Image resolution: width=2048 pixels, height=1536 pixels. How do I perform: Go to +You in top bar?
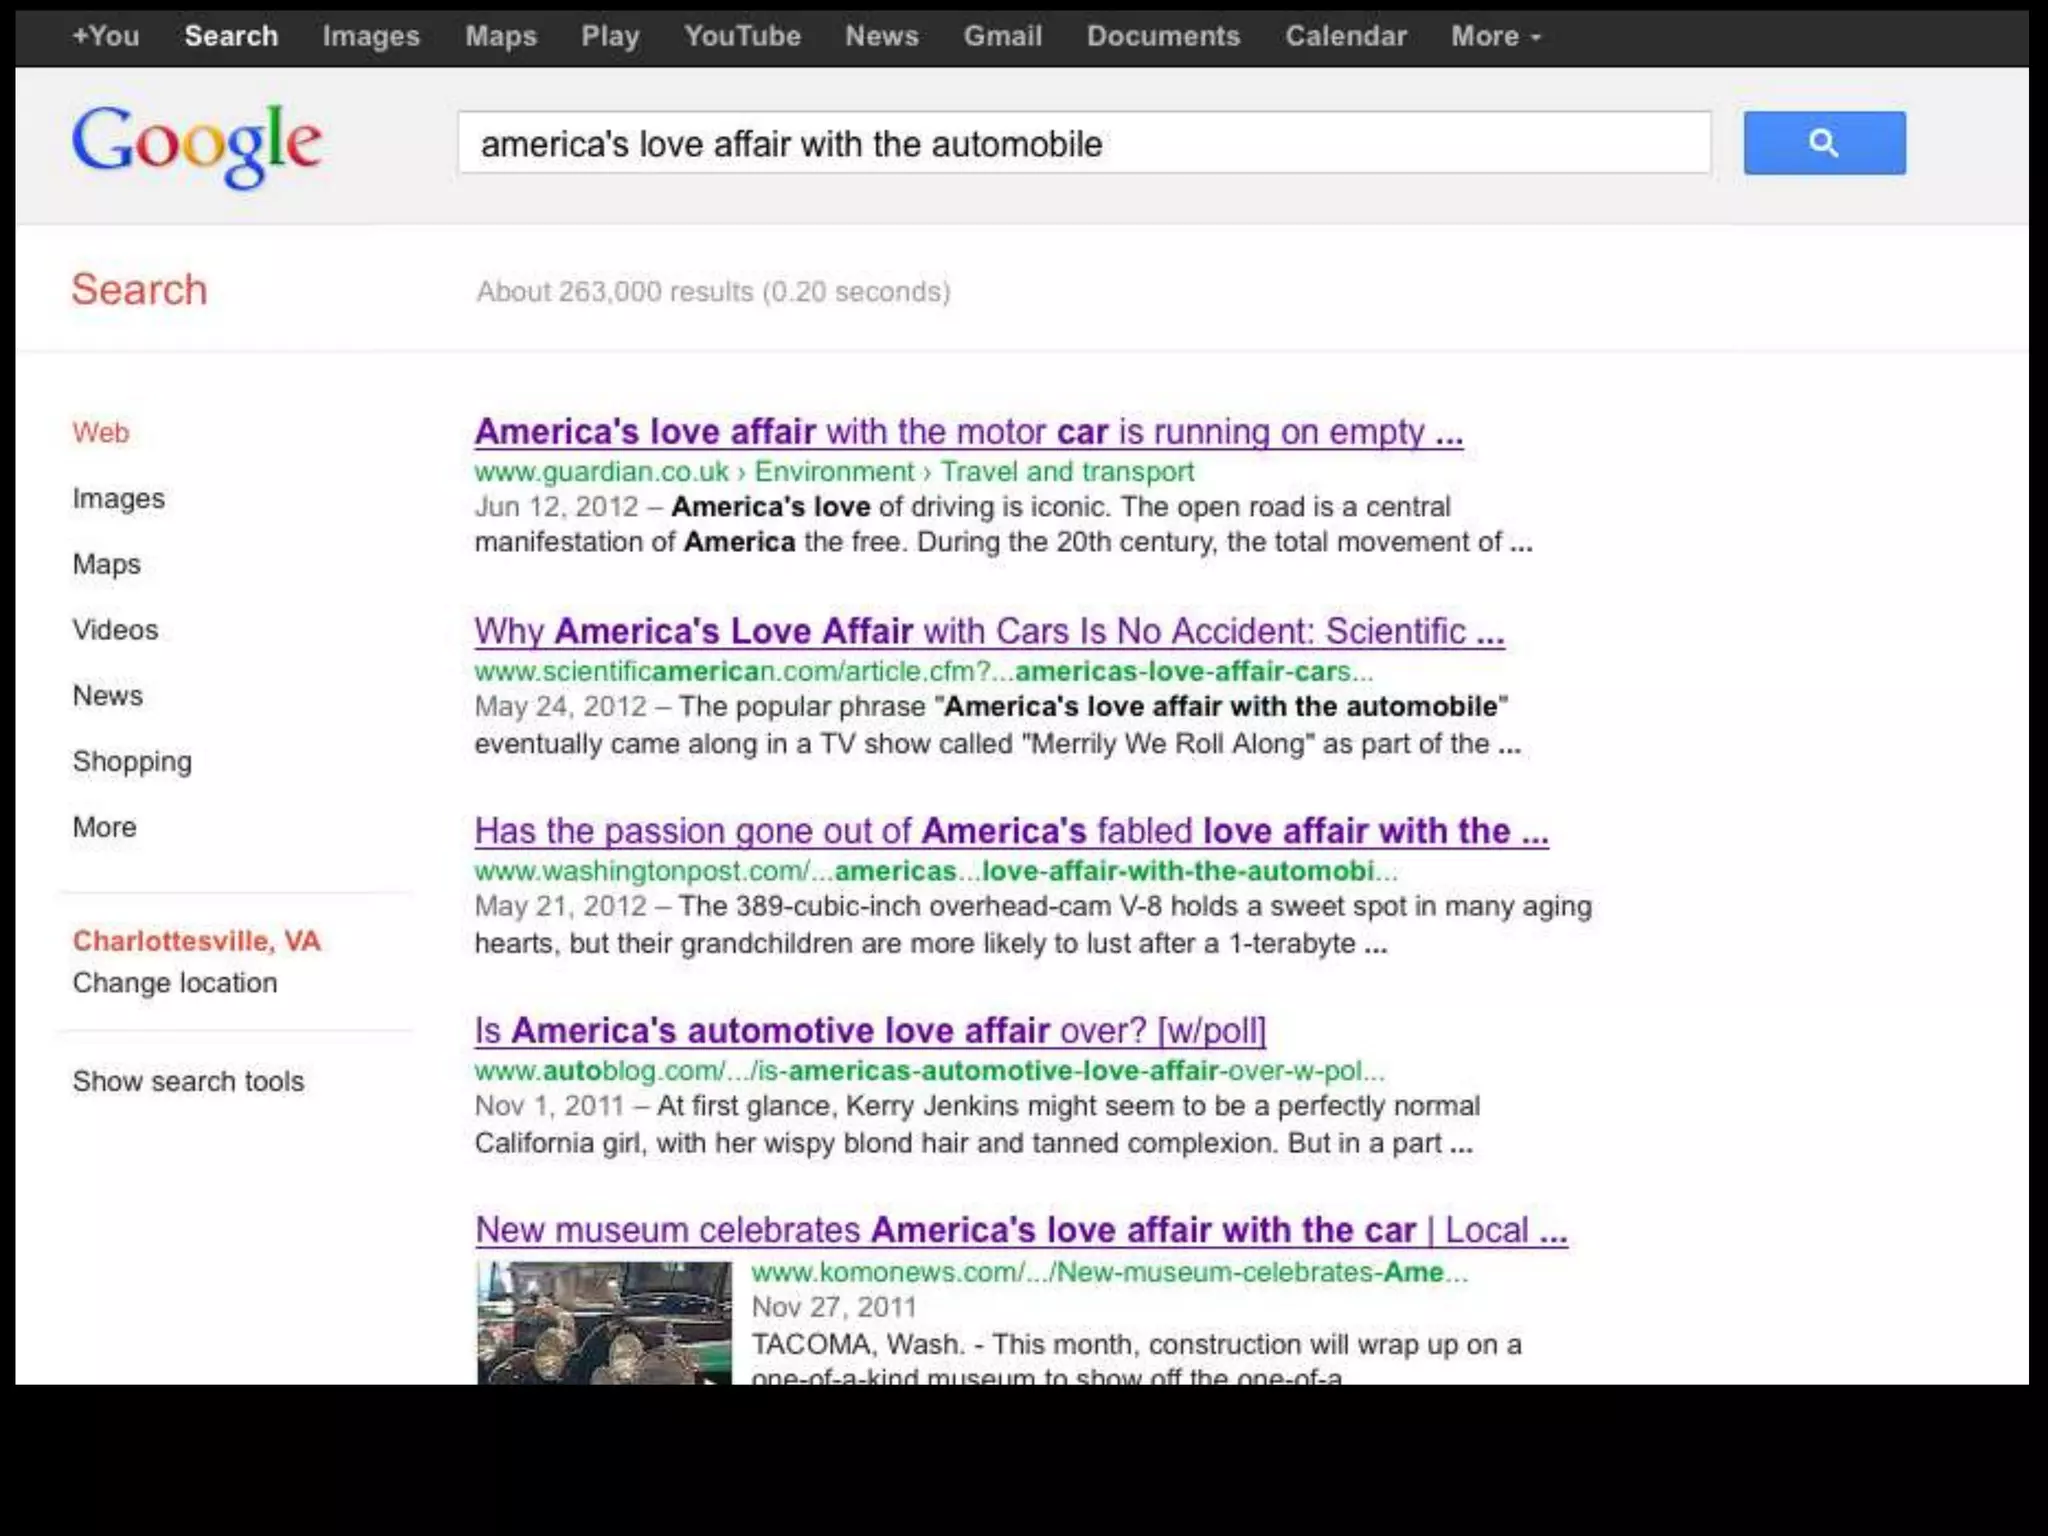tap(105, 36)
